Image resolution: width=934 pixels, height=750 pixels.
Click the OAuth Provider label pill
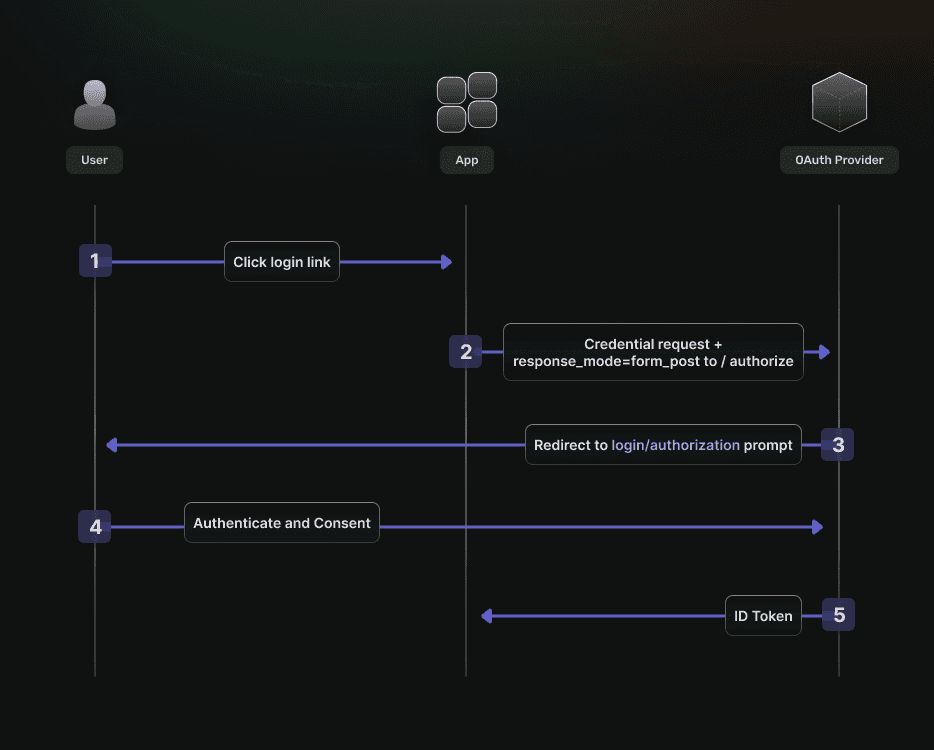(x=839, y=160)
